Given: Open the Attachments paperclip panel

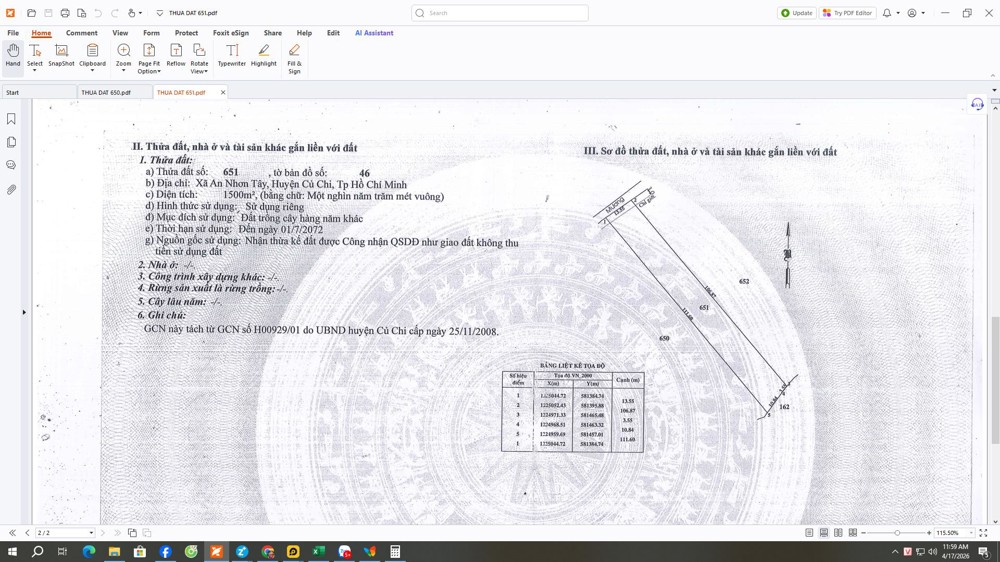Looking at the screenshot, I should point(12,189).
